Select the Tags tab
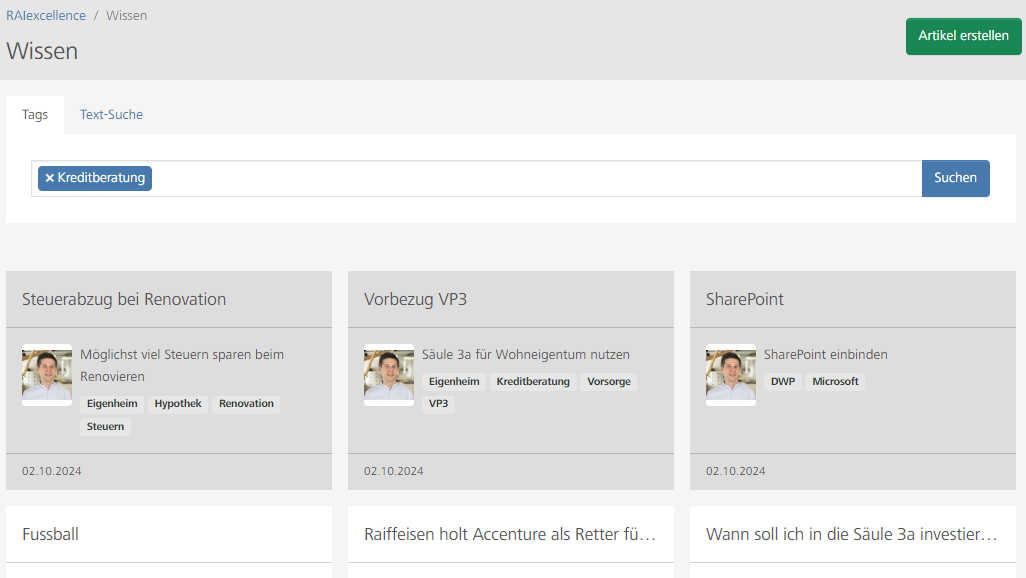 (x=35, y=115)
